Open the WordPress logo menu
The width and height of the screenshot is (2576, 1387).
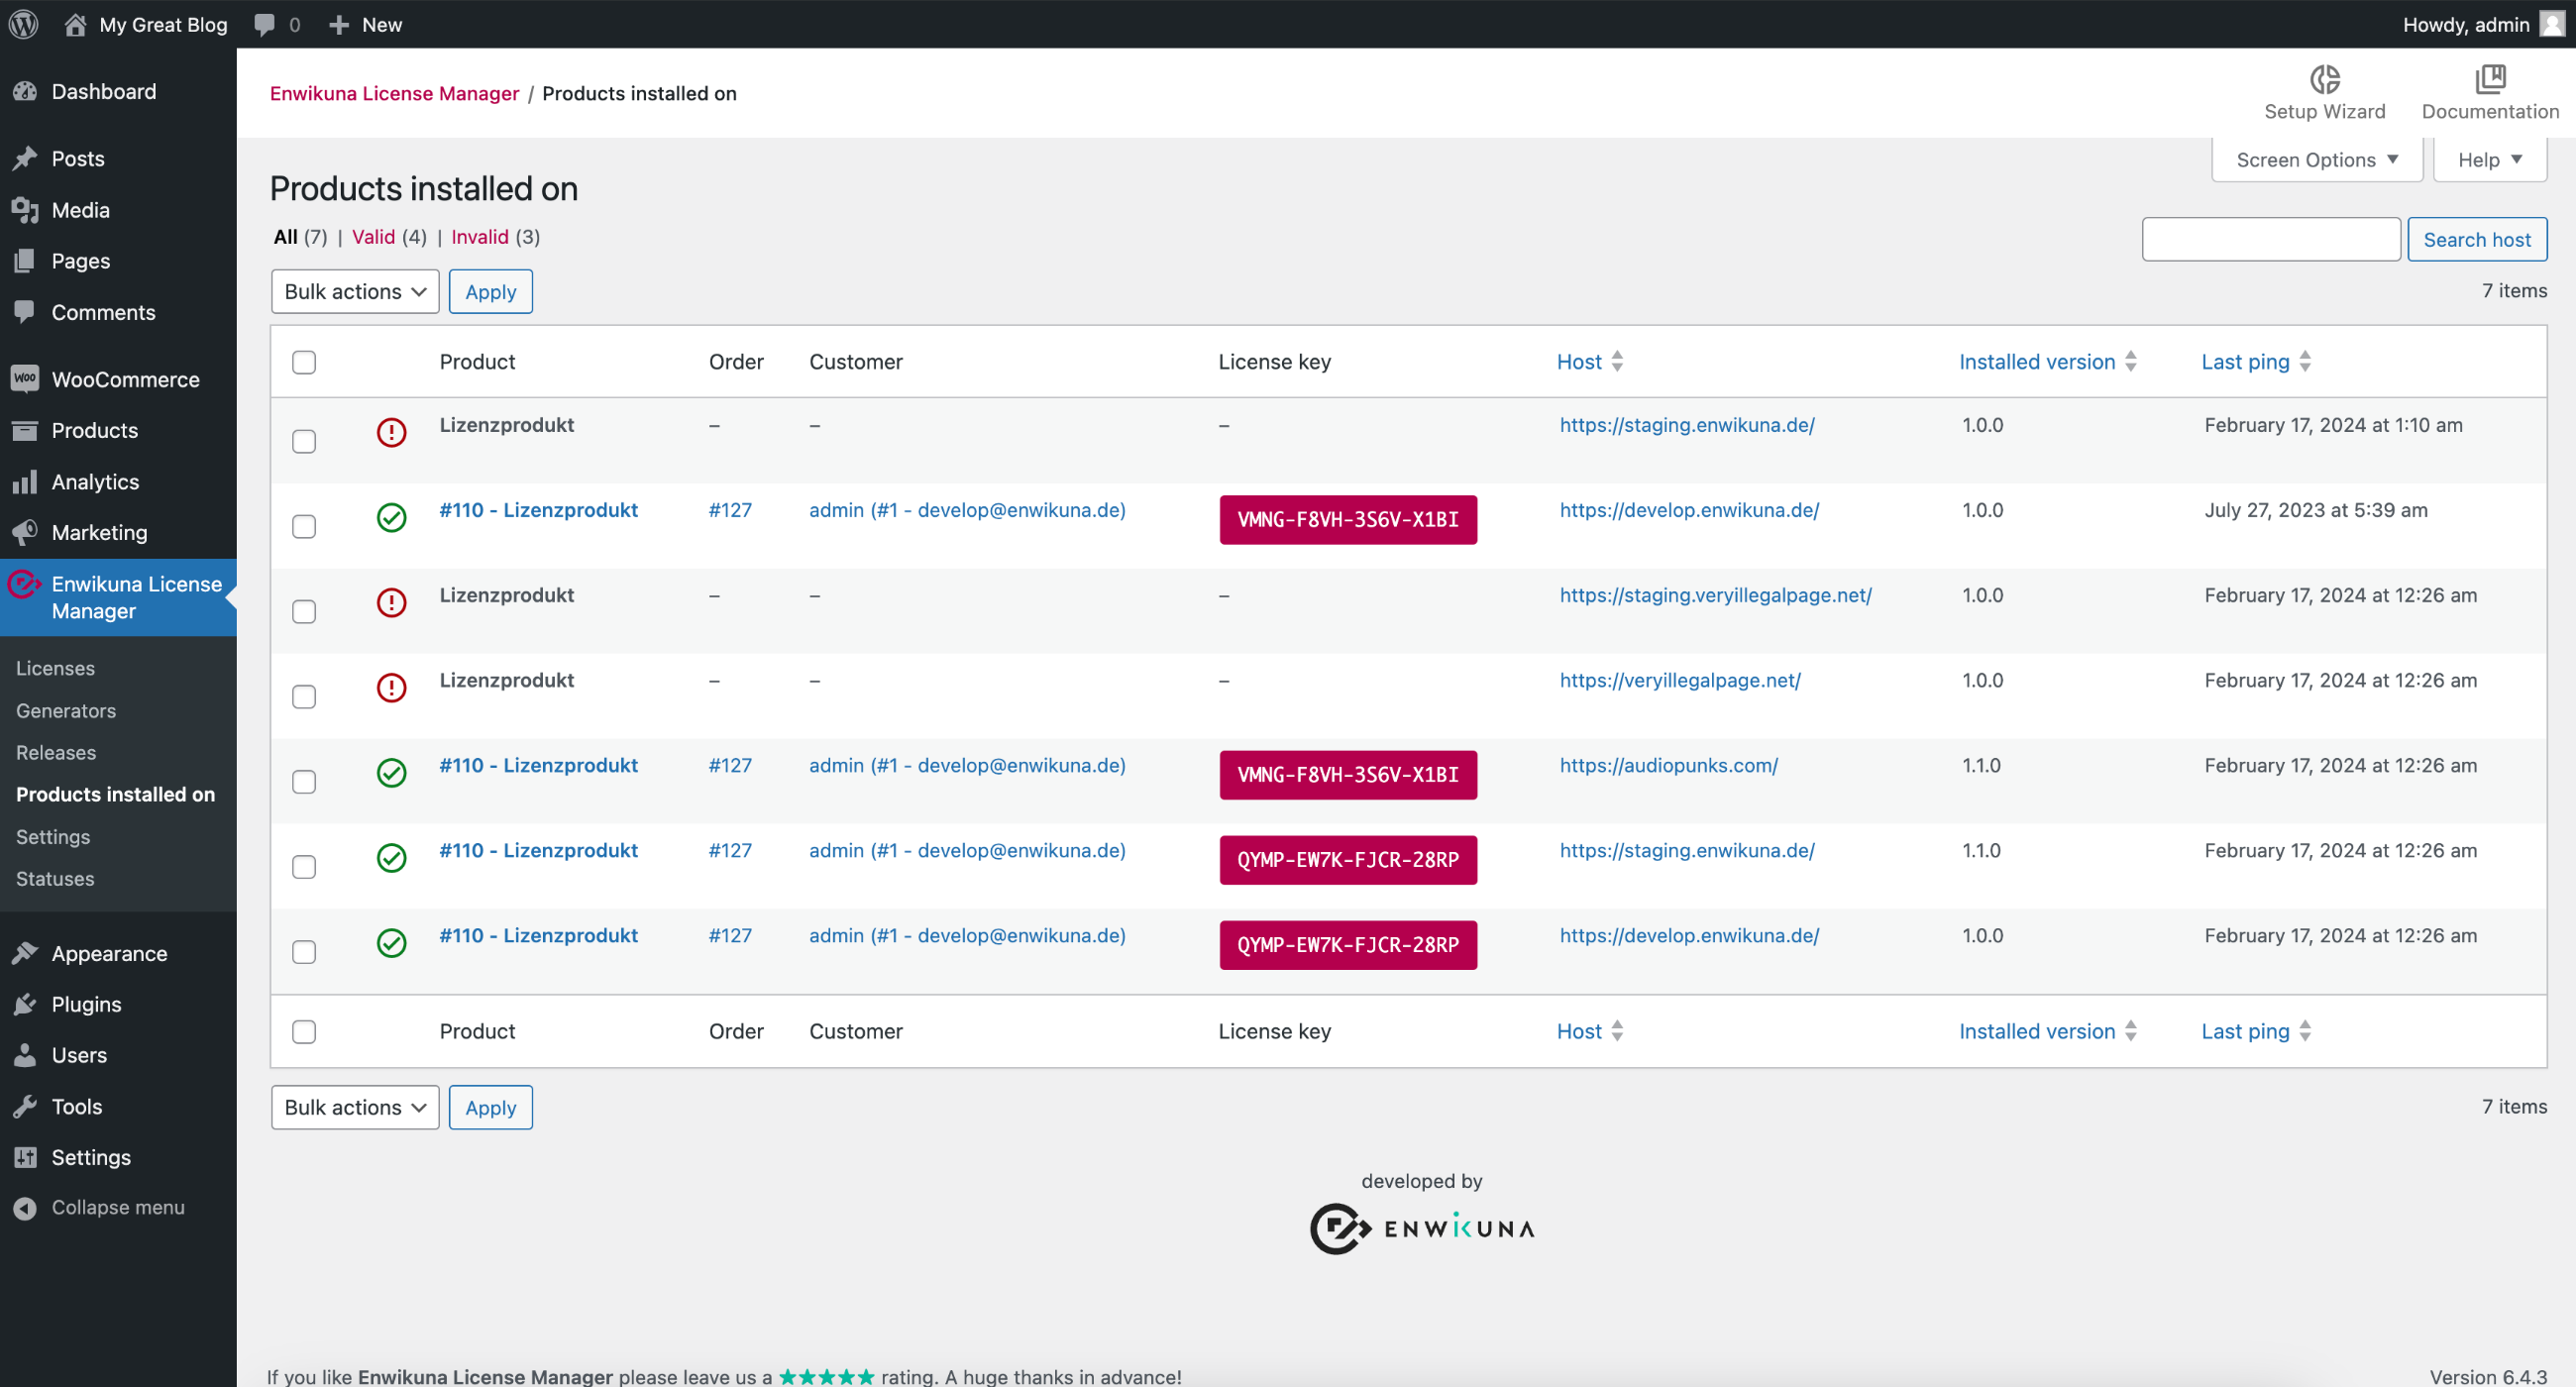pyautogui.click(x=24, y=24)
